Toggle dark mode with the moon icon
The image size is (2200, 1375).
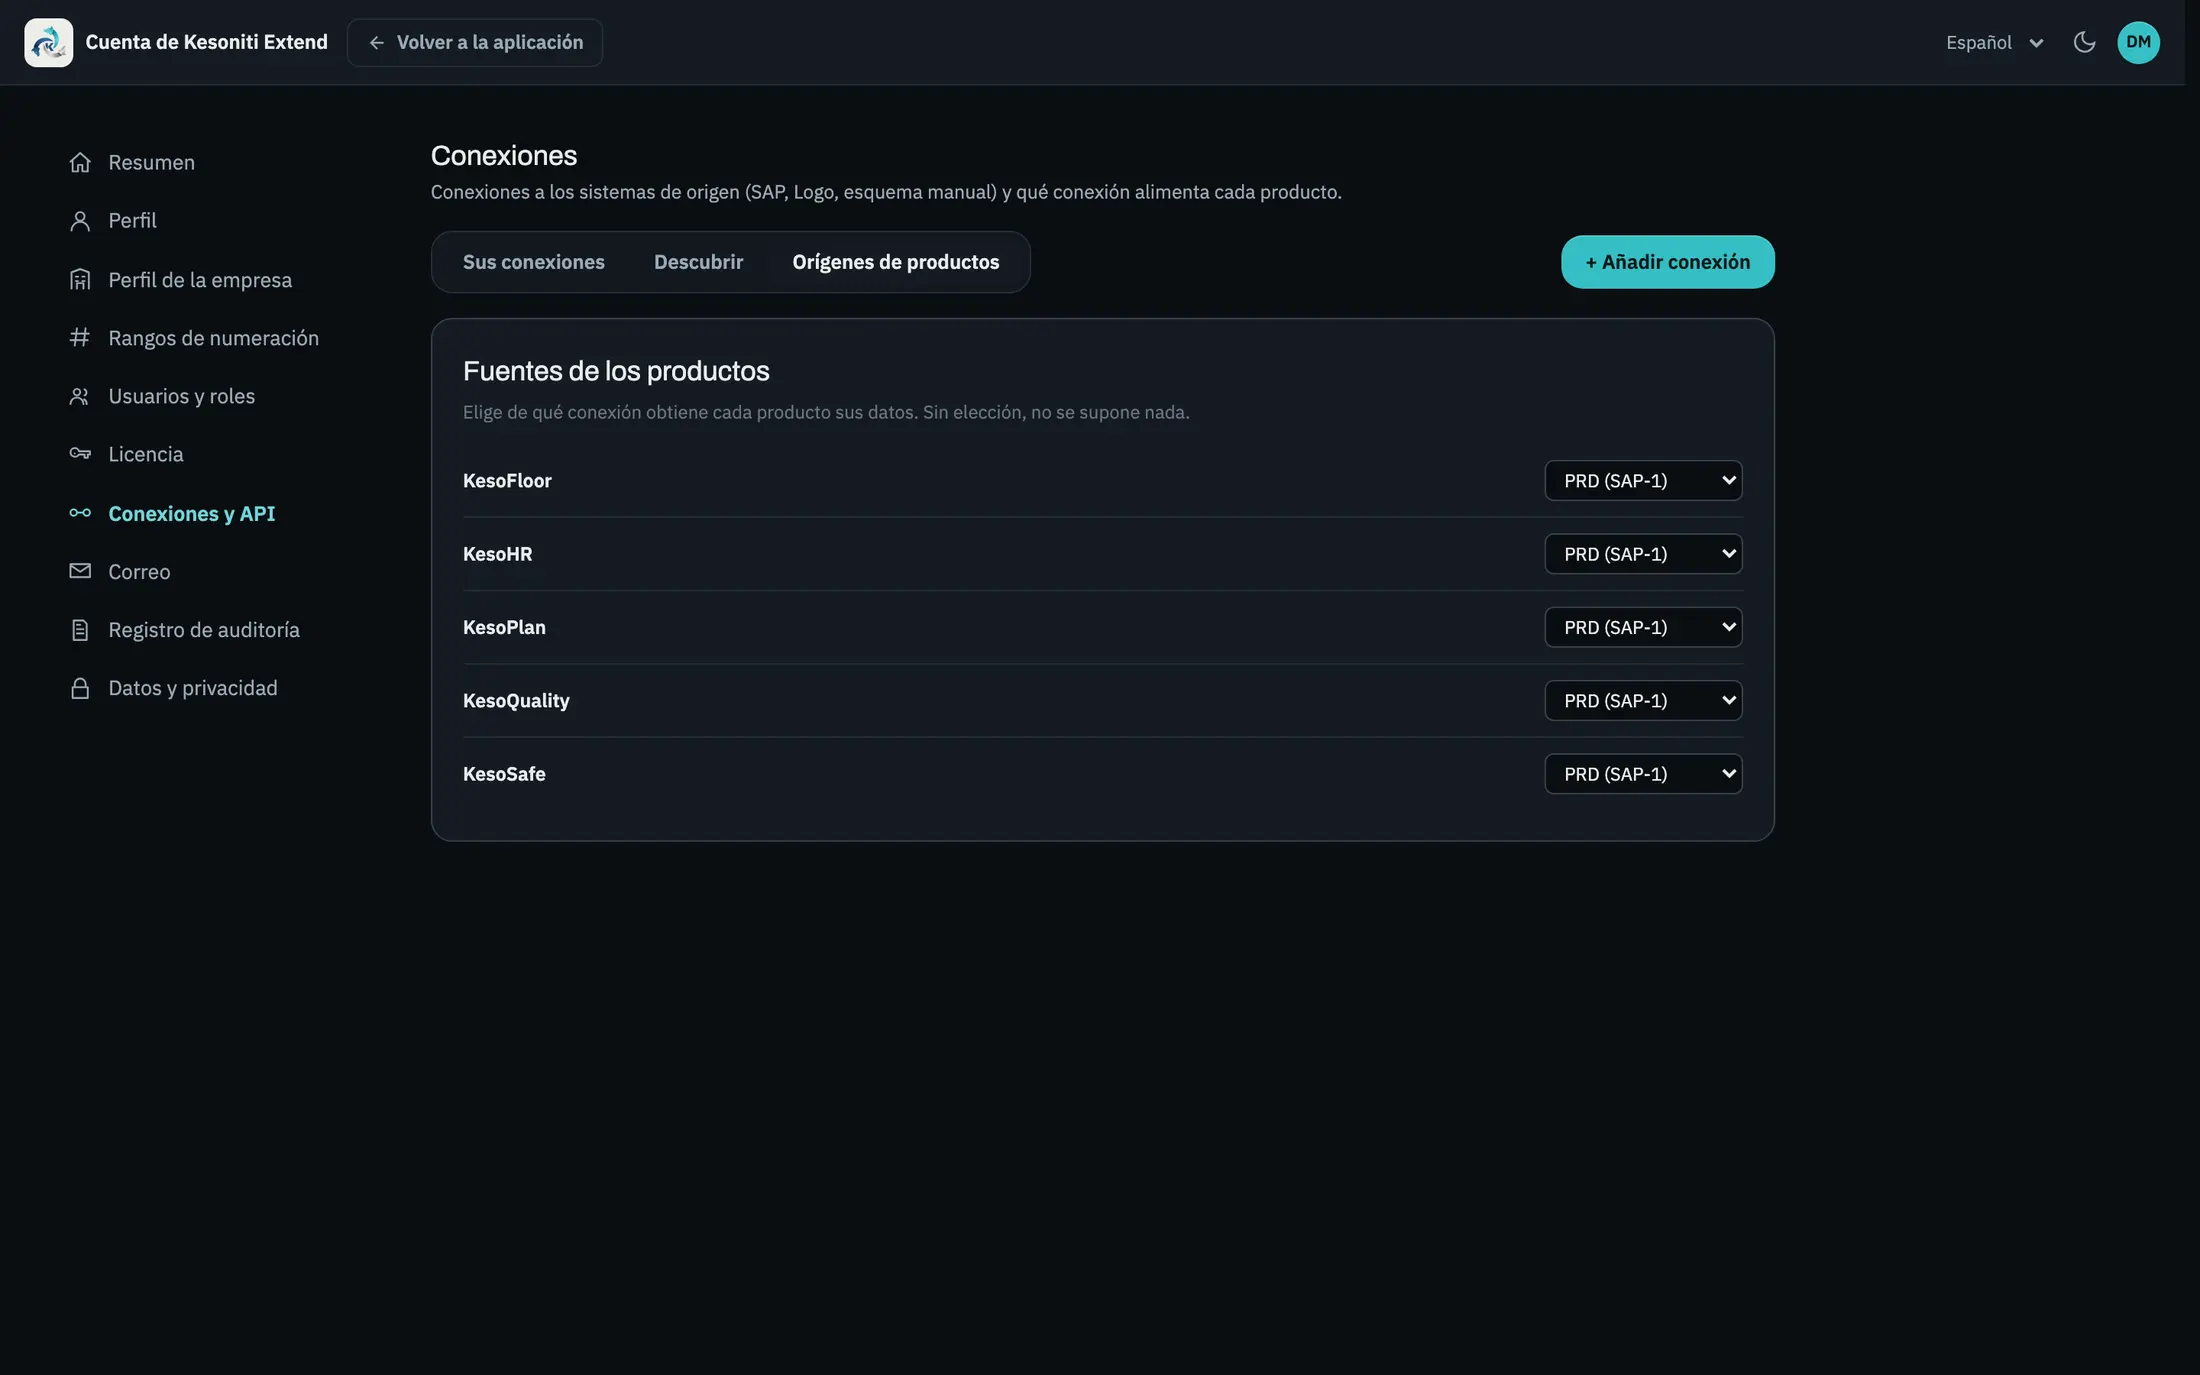tap(2084, 42)
